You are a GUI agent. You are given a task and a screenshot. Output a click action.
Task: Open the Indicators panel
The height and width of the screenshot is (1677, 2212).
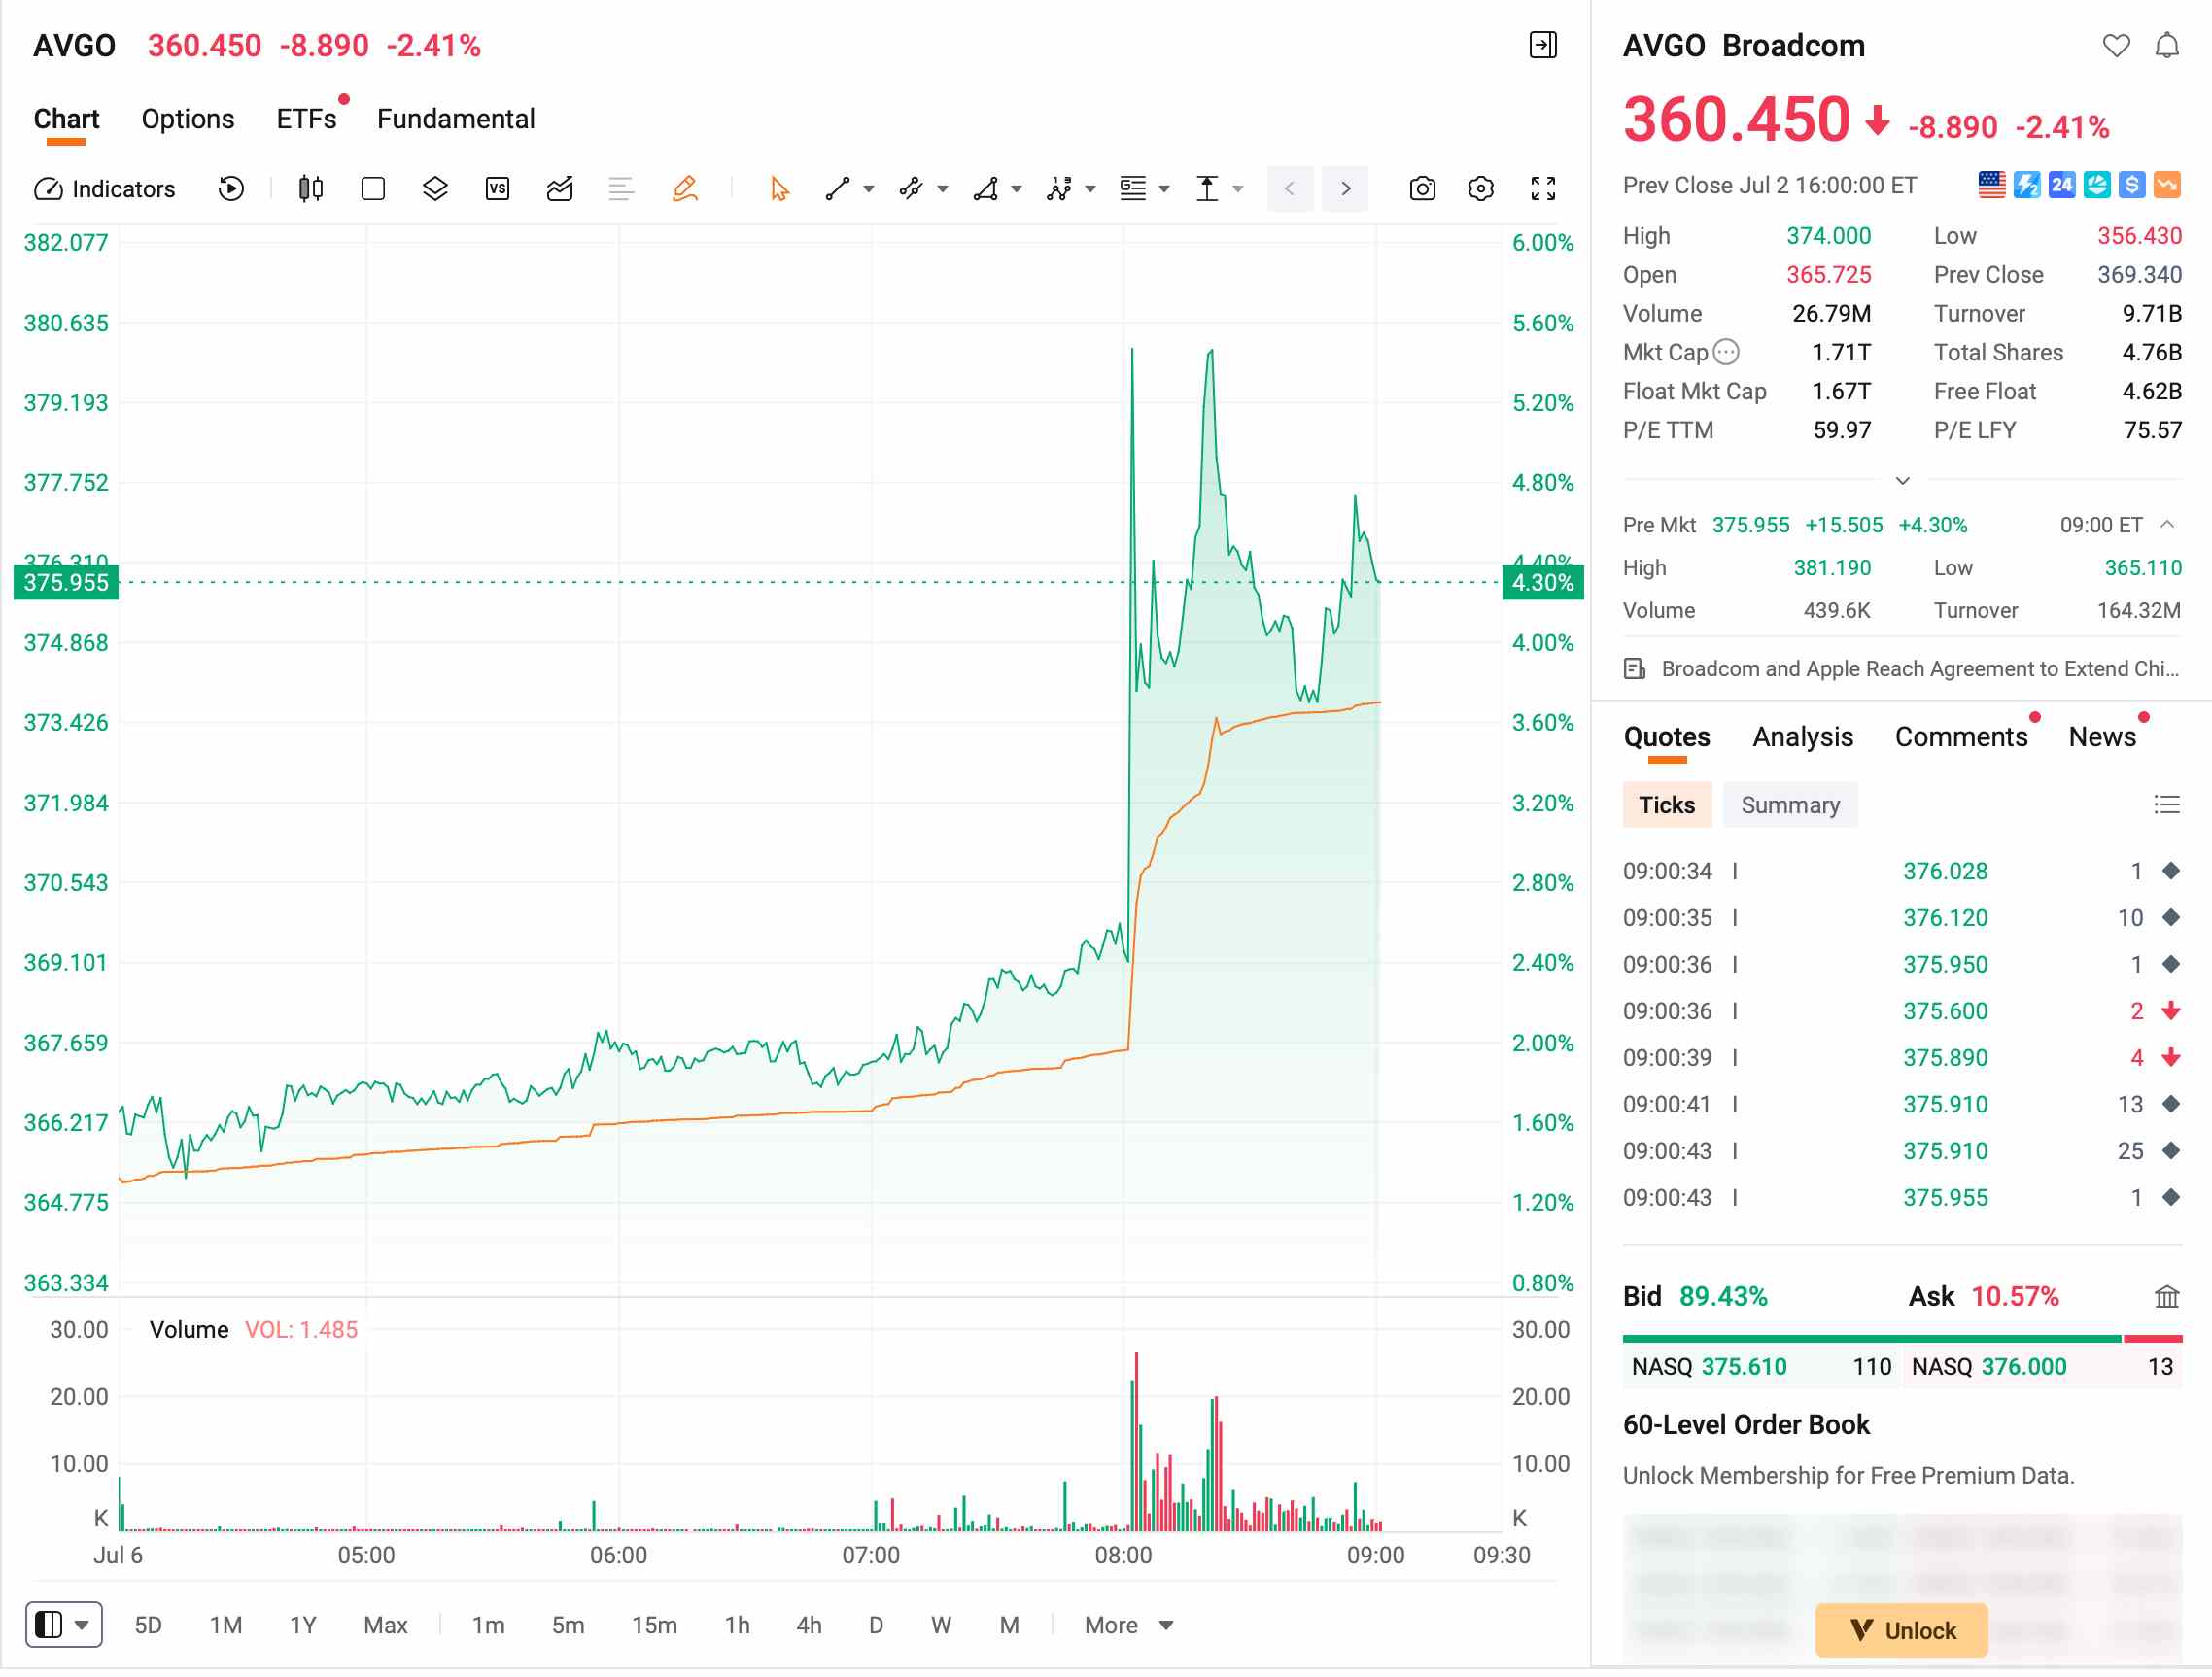[x=105, y=189]
